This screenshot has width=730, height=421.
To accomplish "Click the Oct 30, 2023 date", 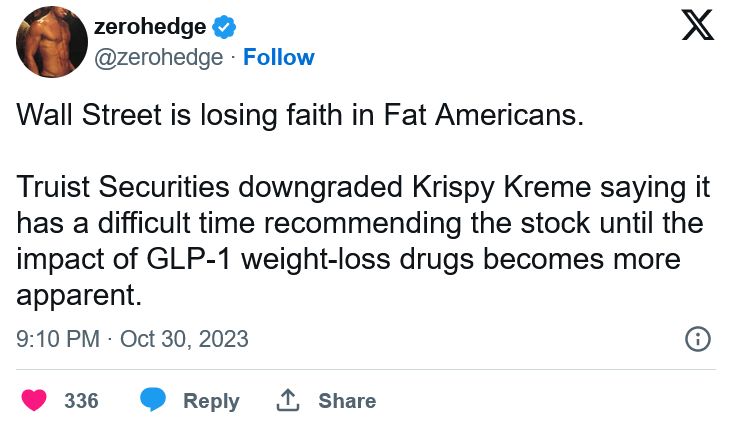I will (x=184, y=339).
